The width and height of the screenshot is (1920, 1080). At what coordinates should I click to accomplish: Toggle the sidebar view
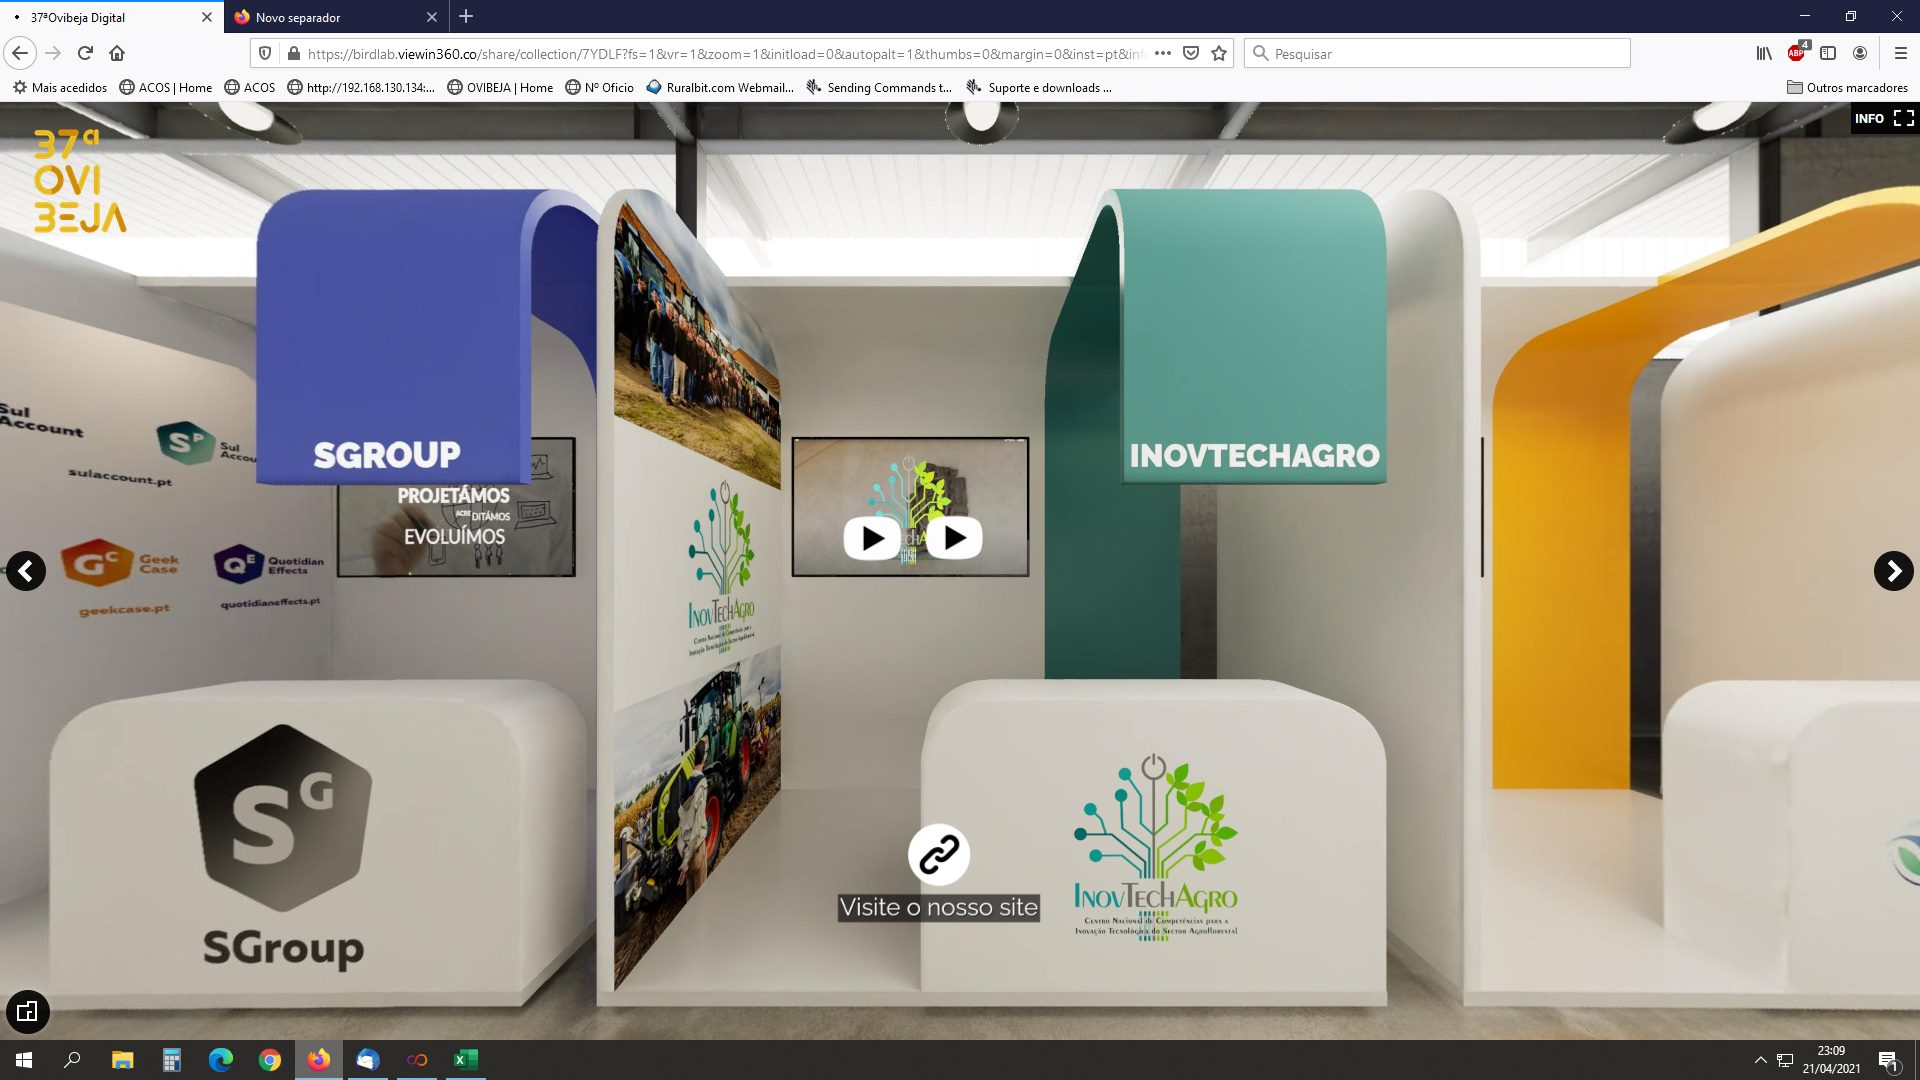[1828, 53]
